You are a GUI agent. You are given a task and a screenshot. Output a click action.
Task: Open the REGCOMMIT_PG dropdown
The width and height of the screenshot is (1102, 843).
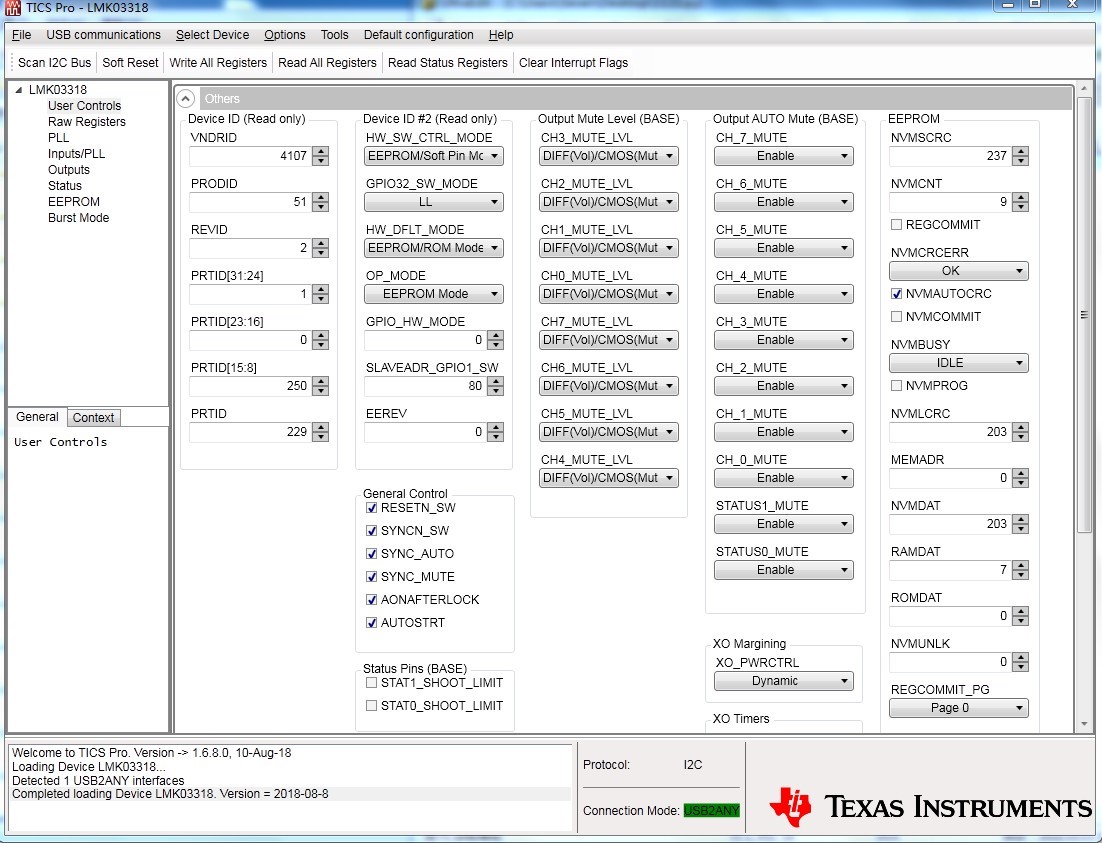(x=959, y=708)
